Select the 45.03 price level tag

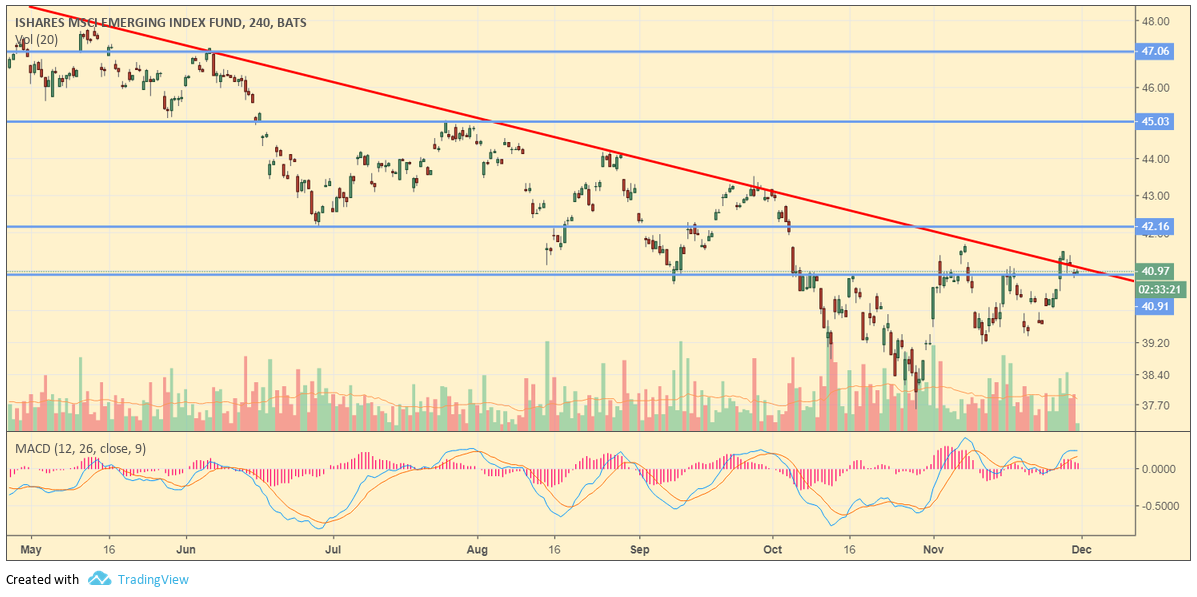[1155, 121]
